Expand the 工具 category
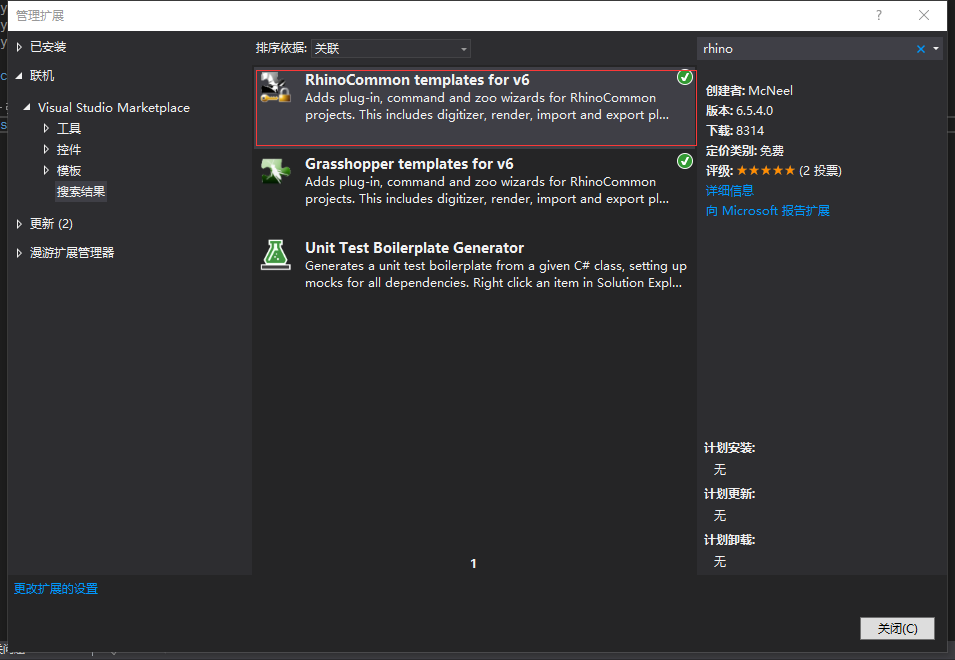 point(46,128)
